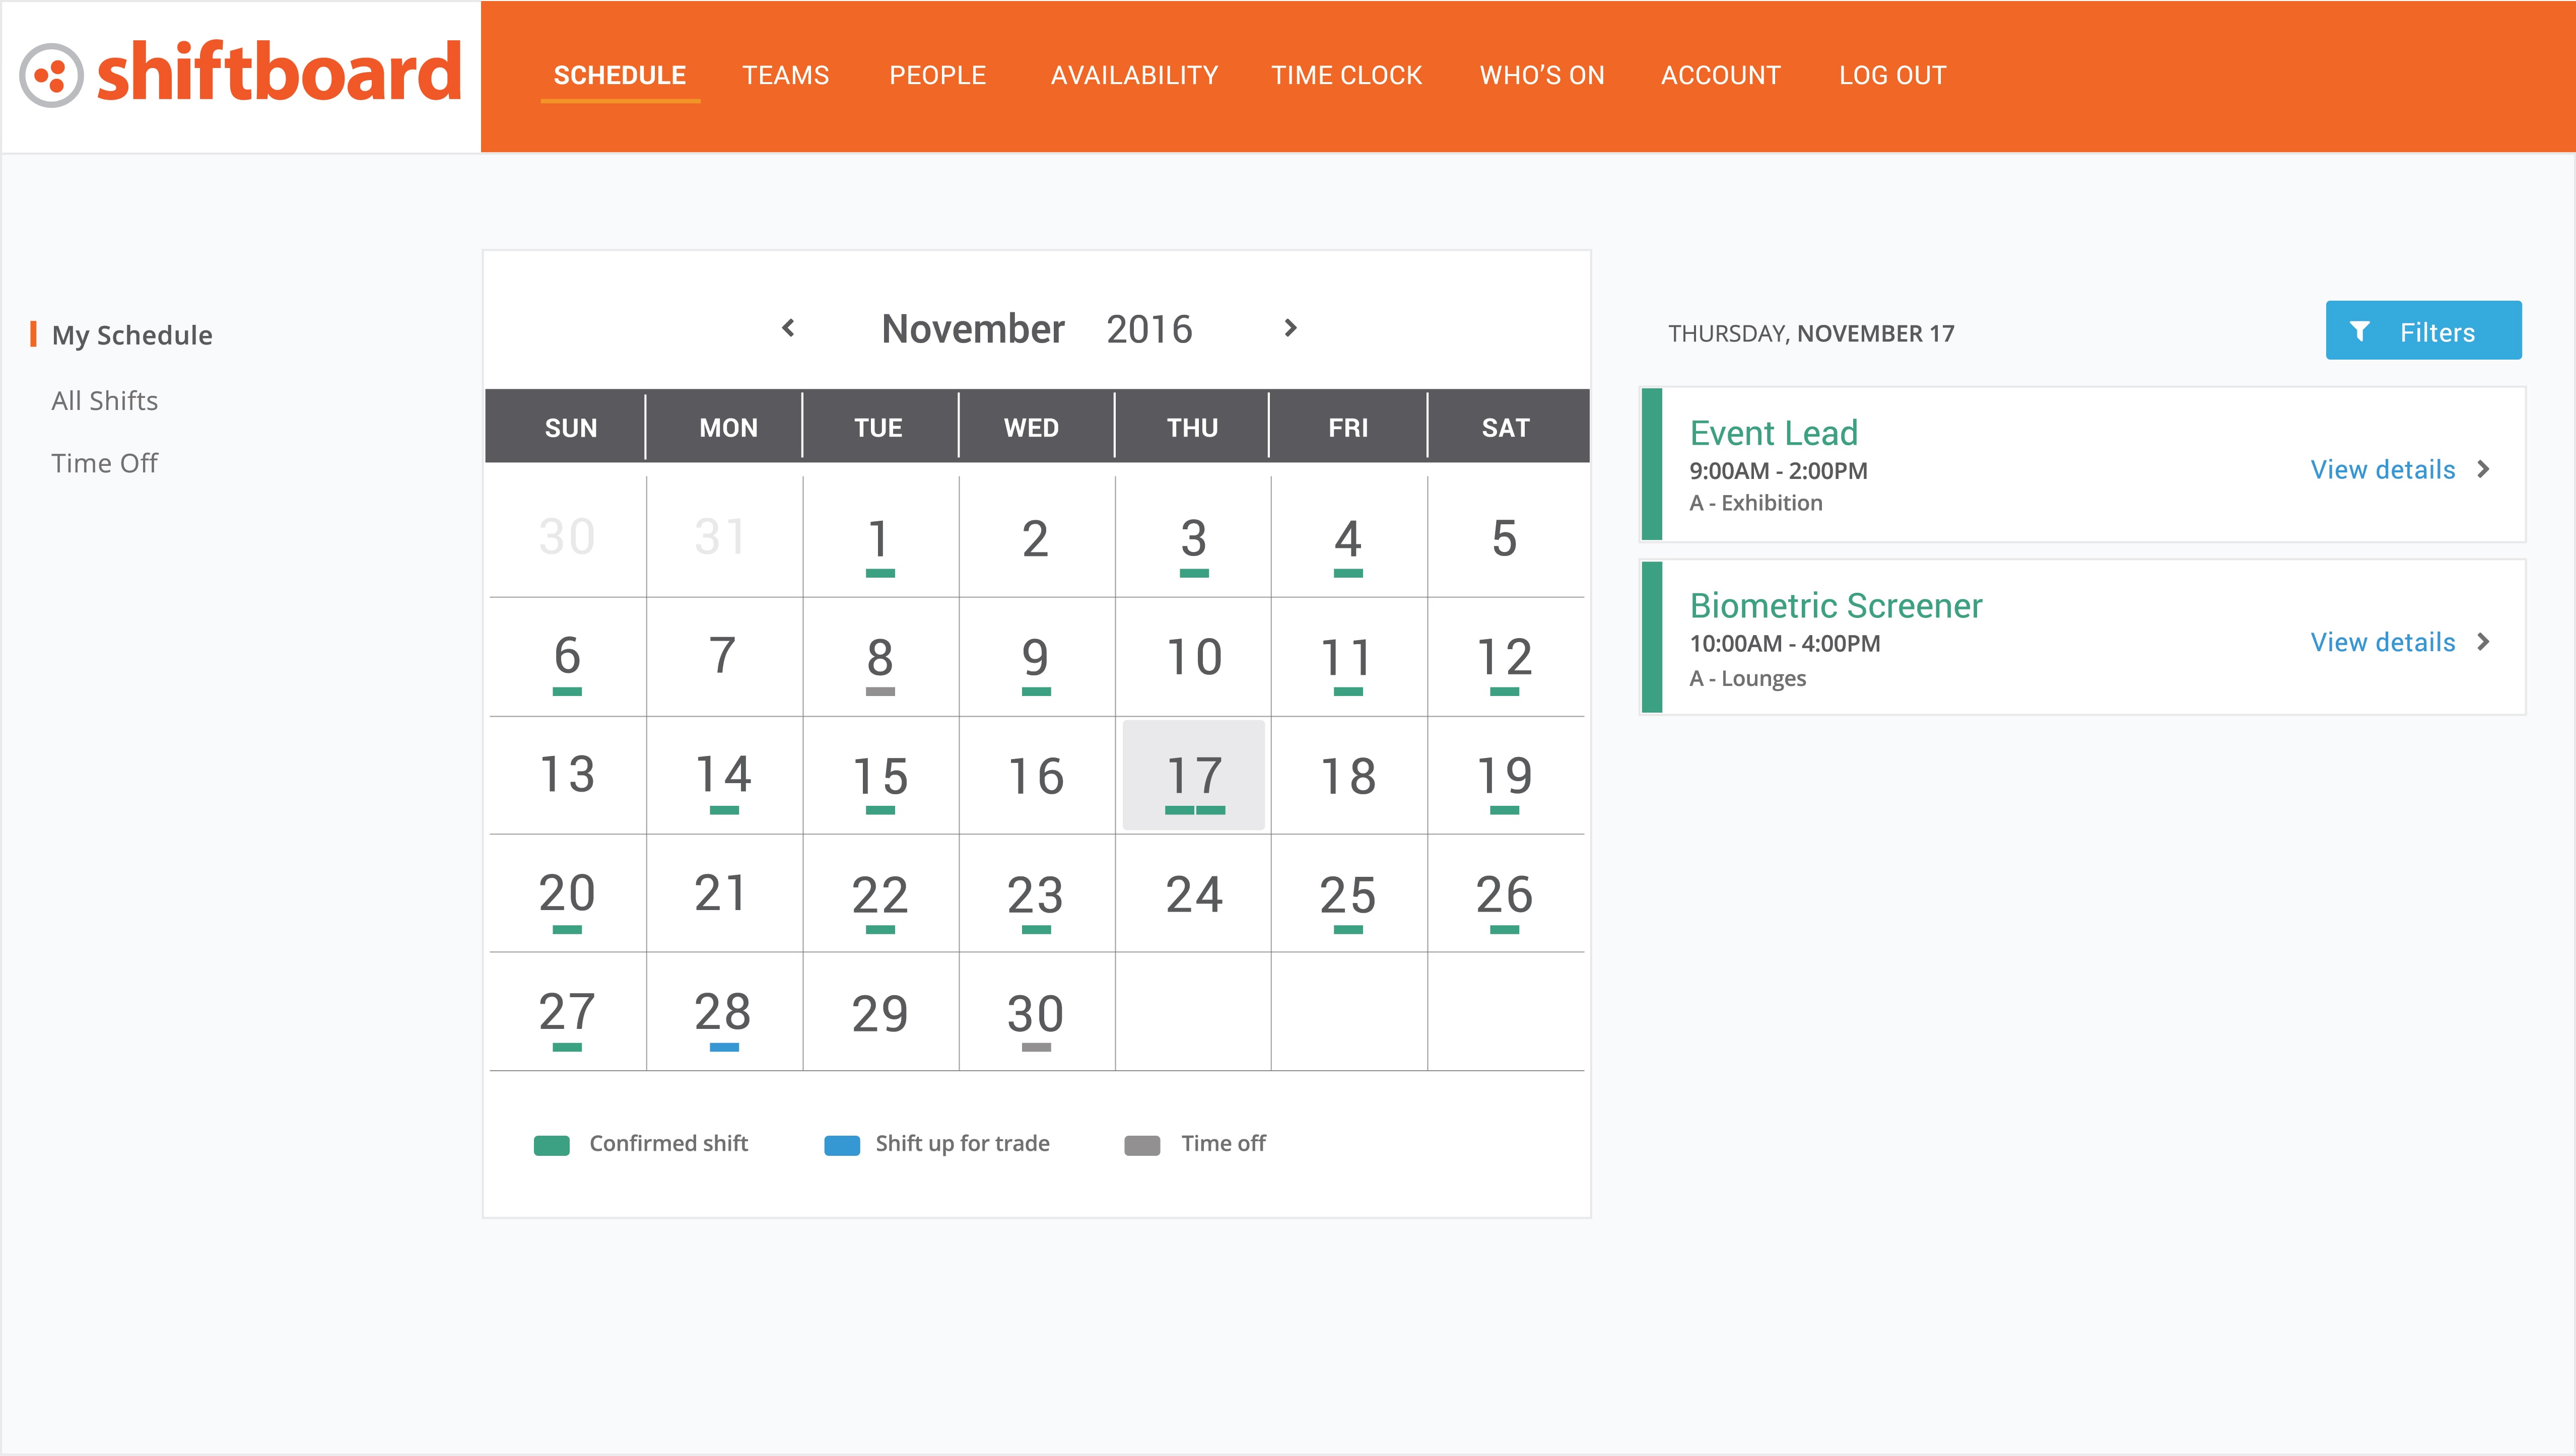View details for Event Lead shift

(2383, 469)
